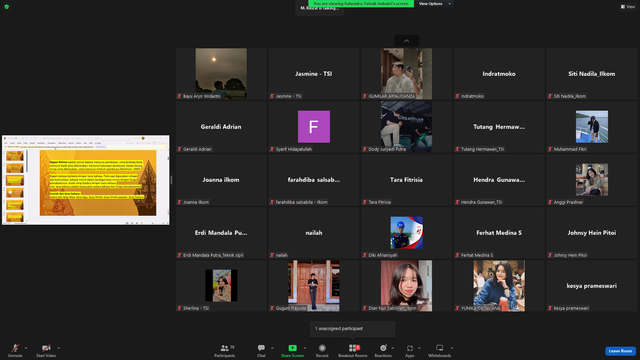Start Video using the camera icon
This screenshot has height=360, width=640.
click(x=46, y=348)
